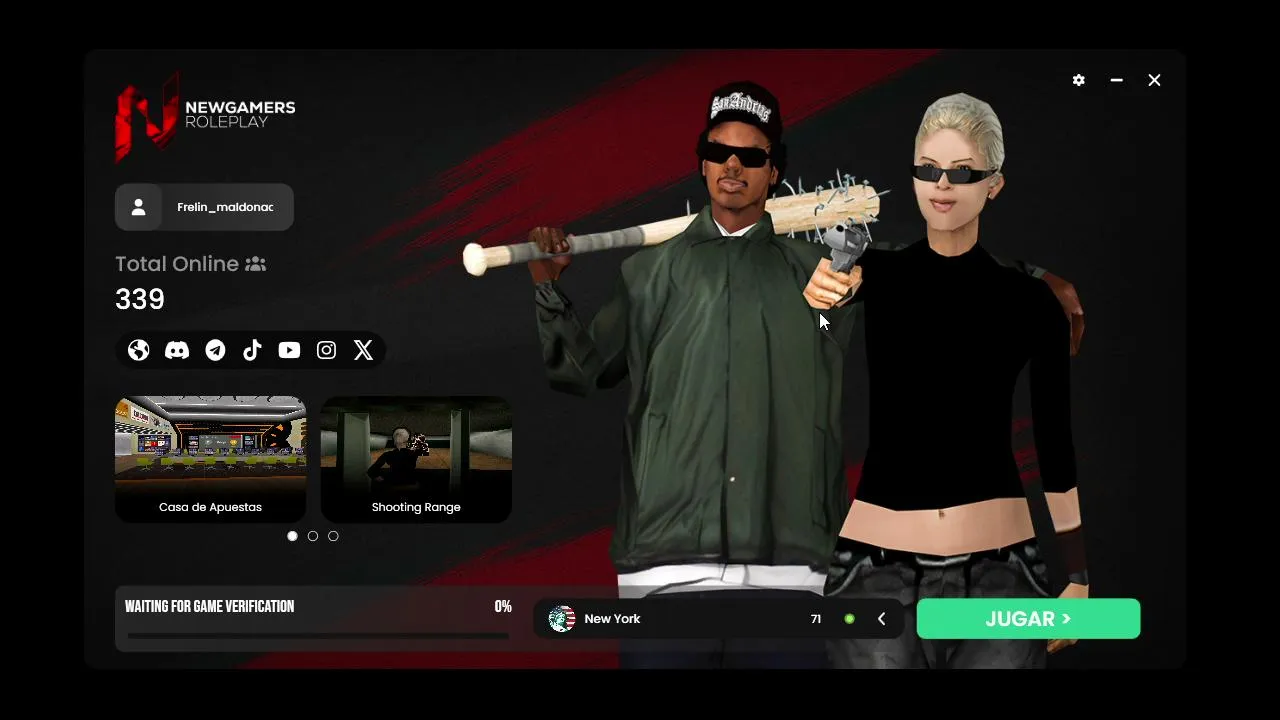Viewport: 1280px width, 720px height.
Task: Open the Instagram profile icon
Action: [326, 350]
